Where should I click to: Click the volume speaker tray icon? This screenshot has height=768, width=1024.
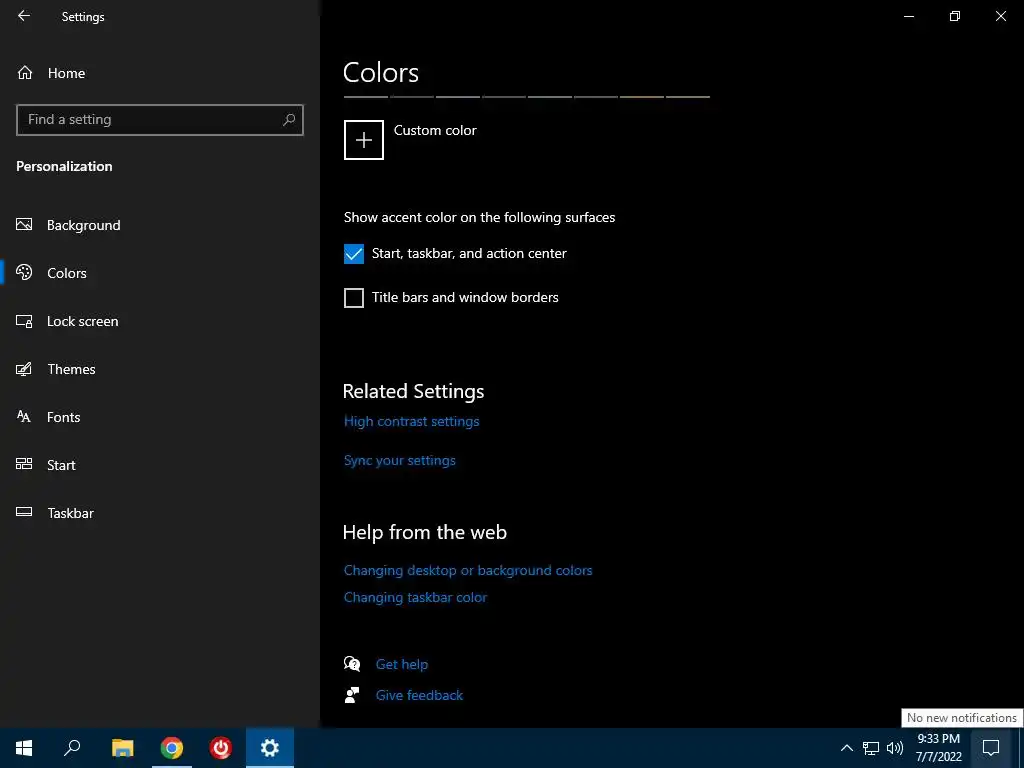pos(895,748)
